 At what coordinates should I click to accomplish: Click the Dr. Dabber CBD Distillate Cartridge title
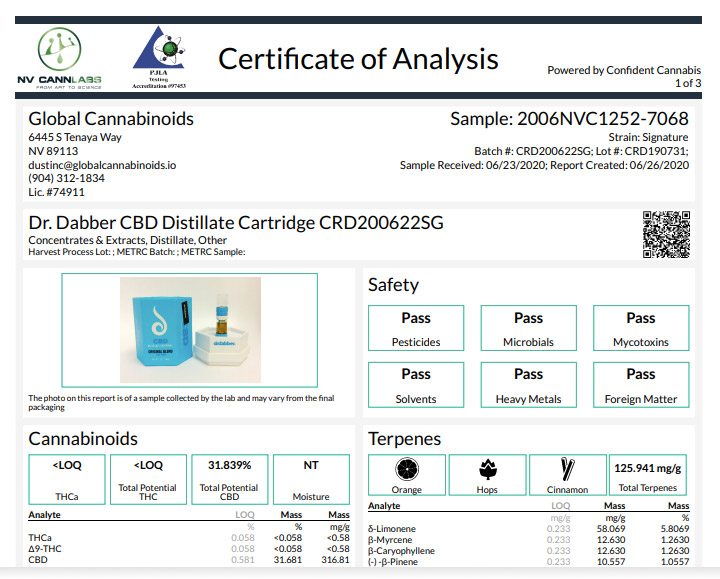[x=236, y=223]
